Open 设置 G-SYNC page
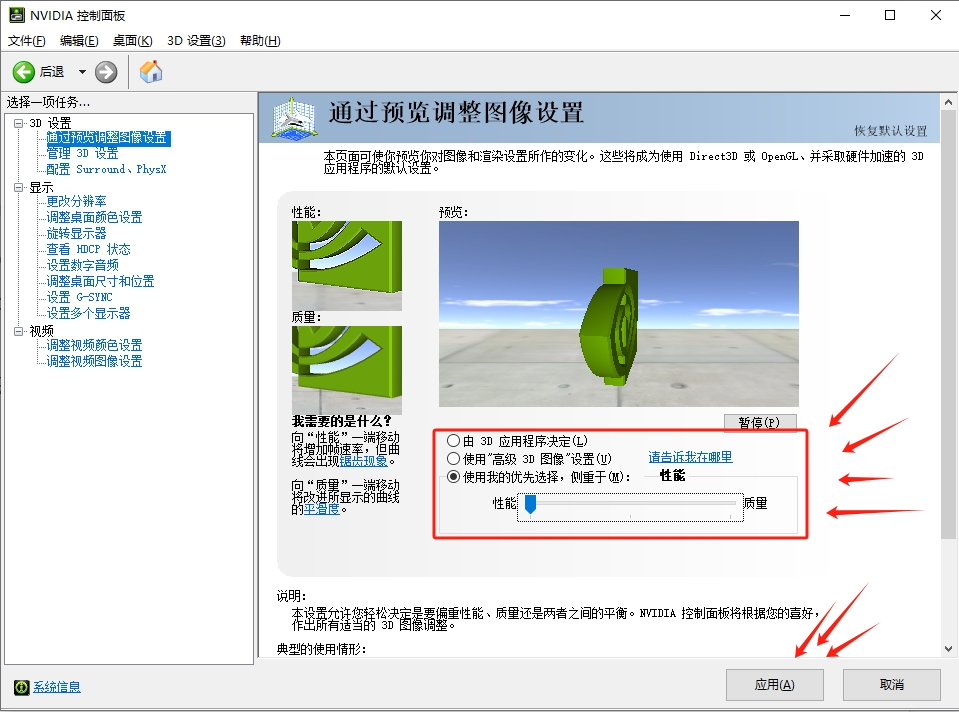This screenshot has height=712, width=959. tap(80, 297)
